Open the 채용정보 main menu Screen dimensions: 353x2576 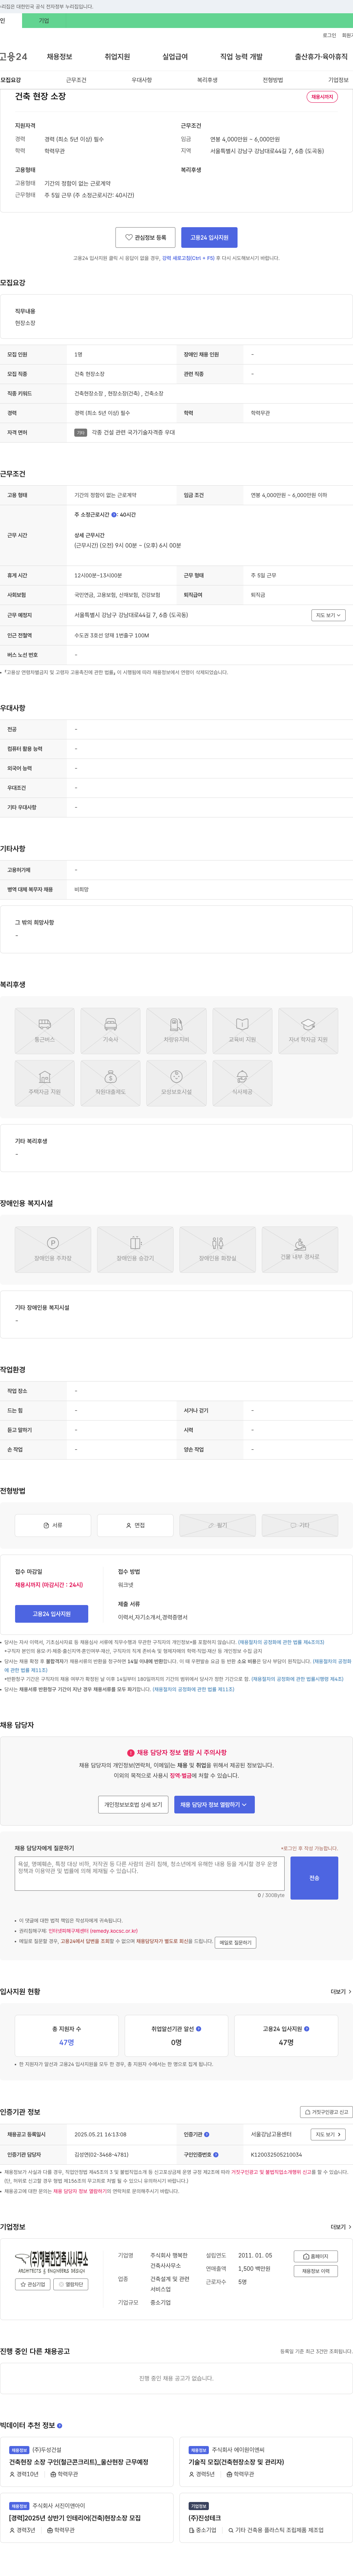pyautogui.click(x=59, y=57)
